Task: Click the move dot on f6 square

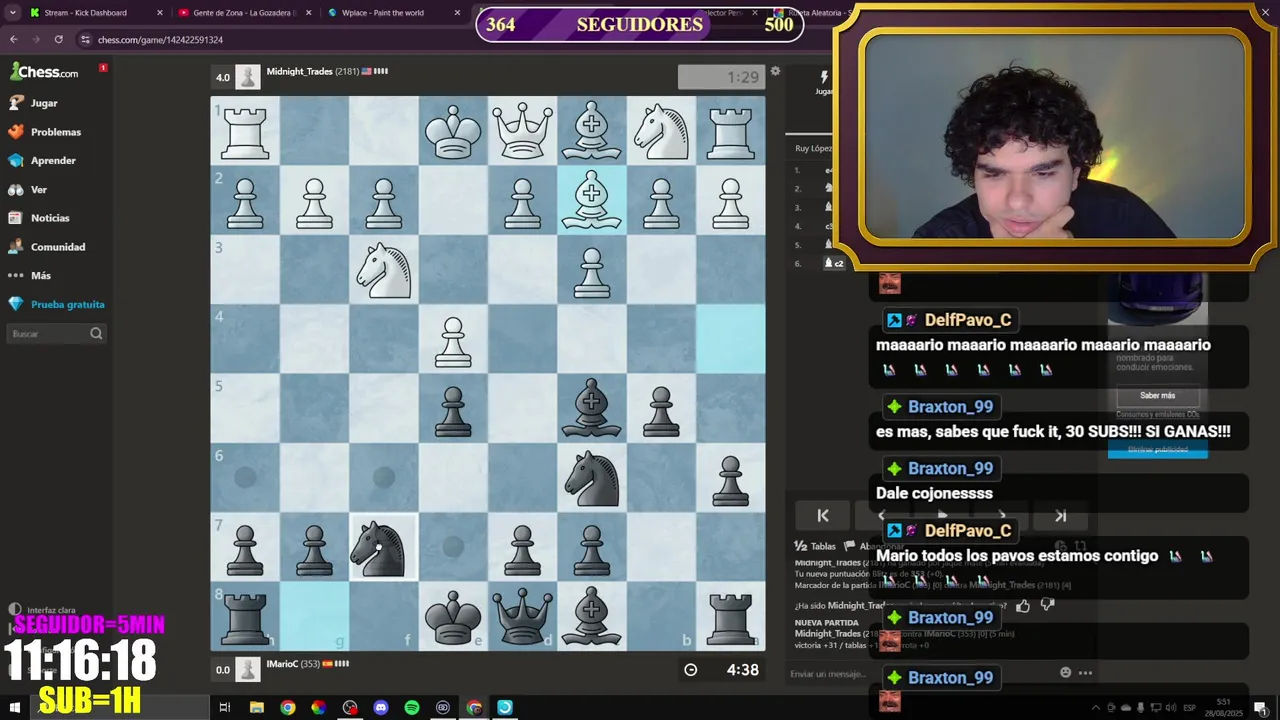Action: [x=384, y=478]
